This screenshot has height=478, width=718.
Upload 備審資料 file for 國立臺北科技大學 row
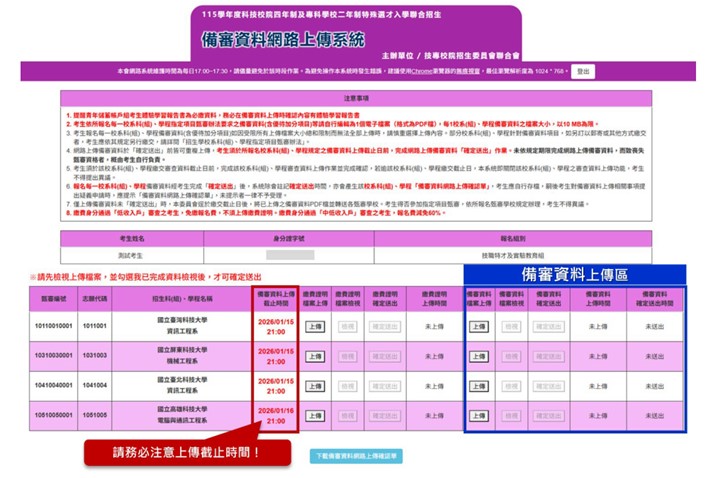[x=478, y=386]
